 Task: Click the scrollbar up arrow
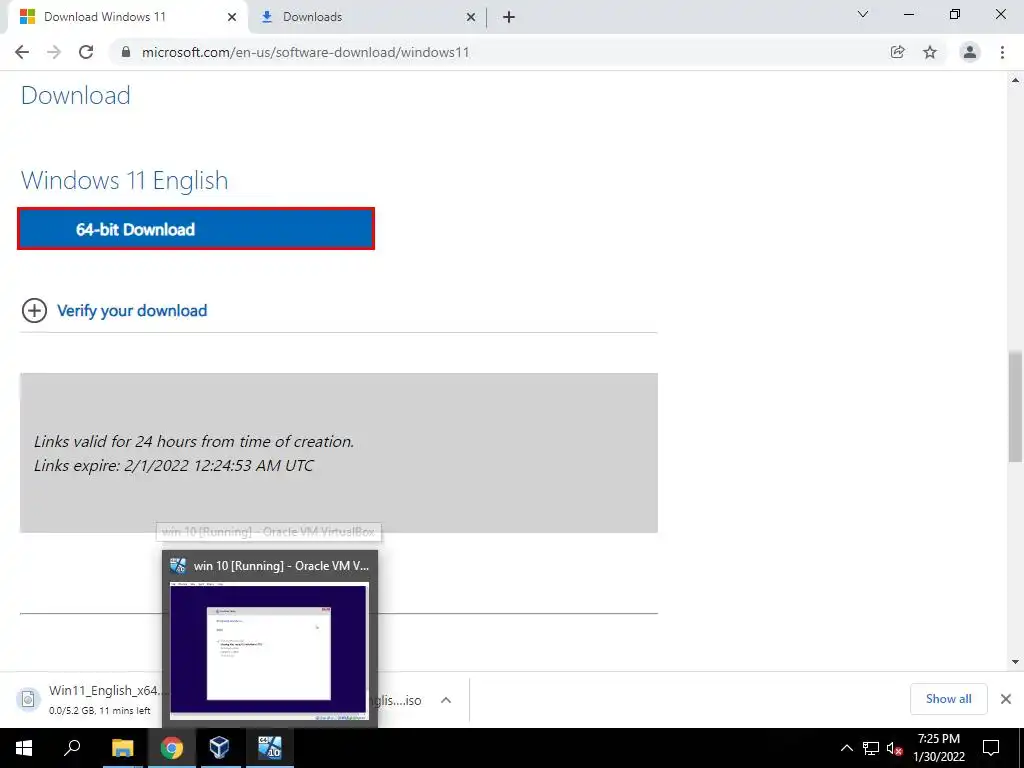(1015, 80)
